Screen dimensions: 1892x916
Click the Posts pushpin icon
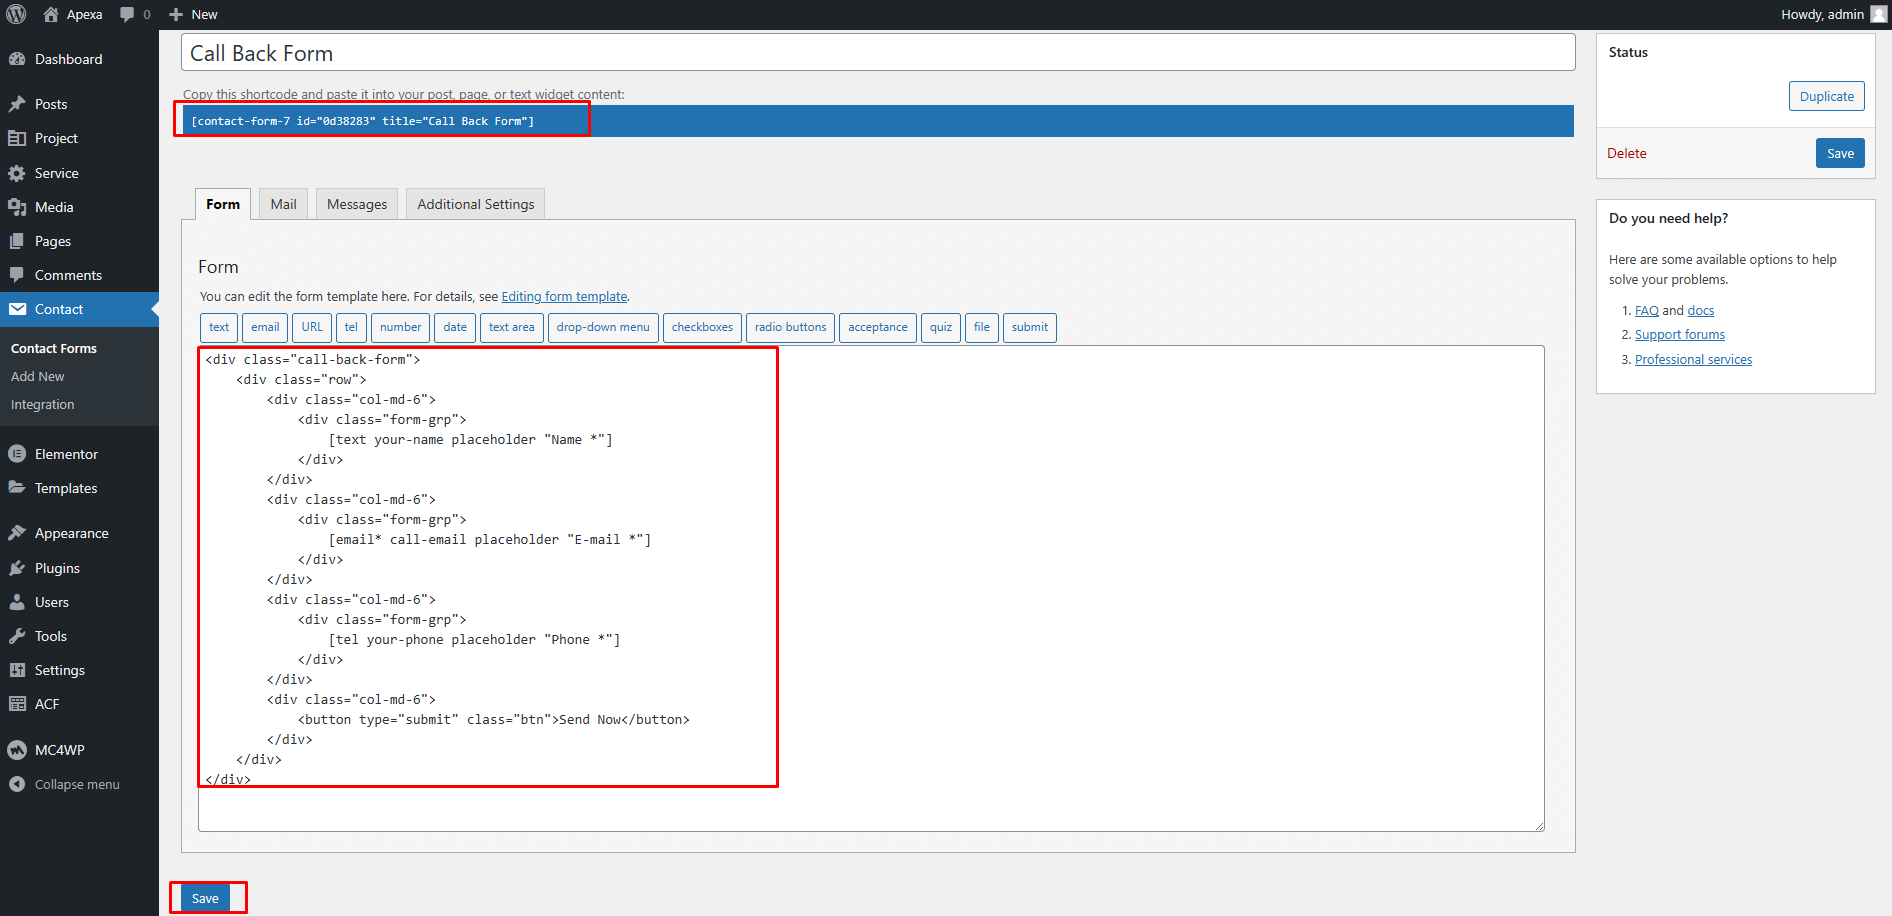[x=17, y=104]
